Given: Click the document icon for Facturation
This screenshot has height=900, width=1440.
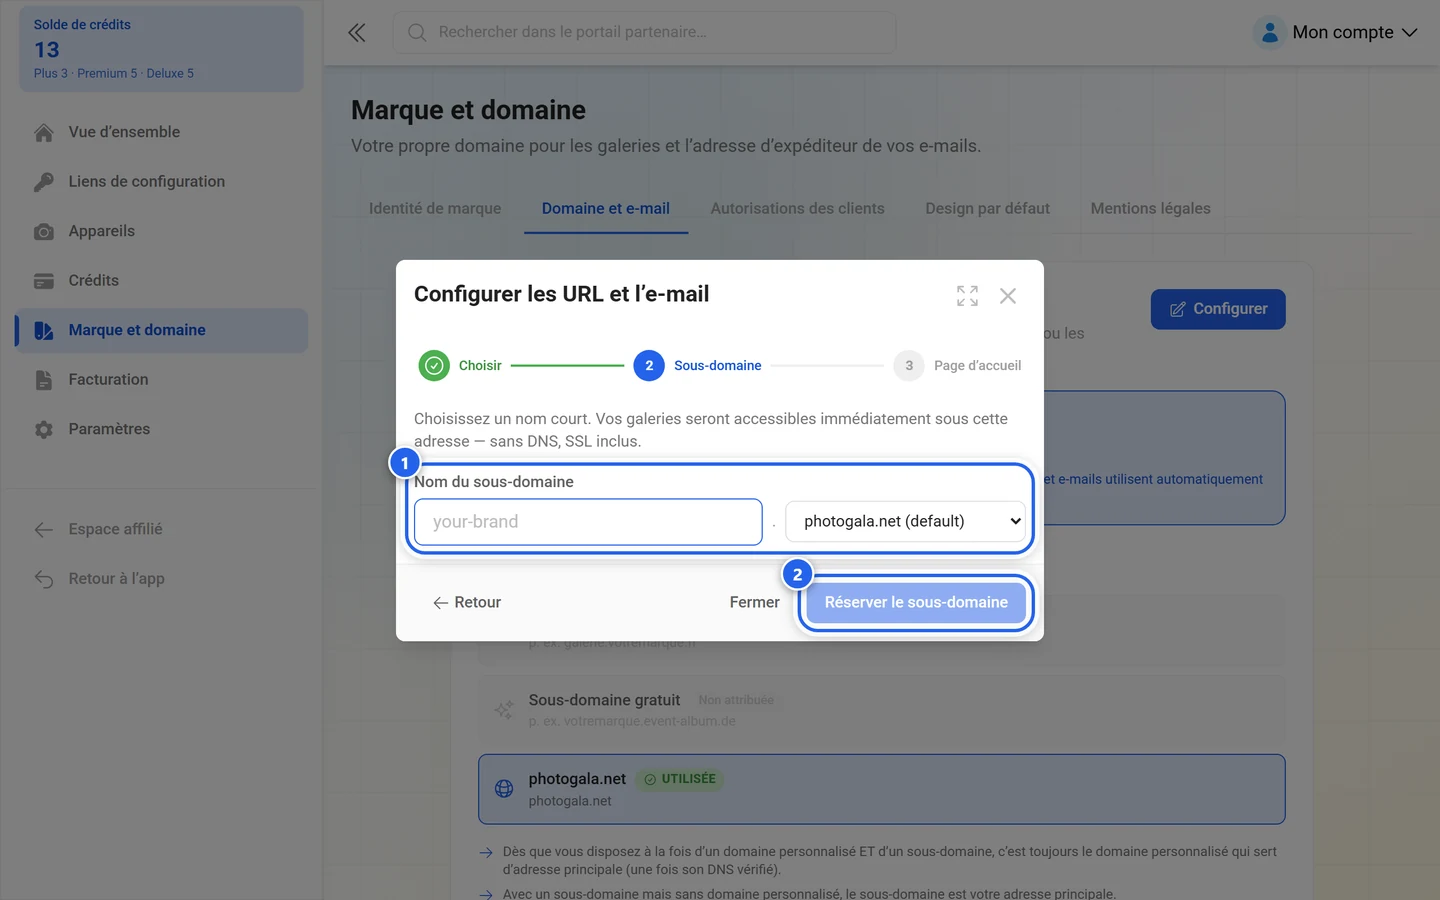Looking at the screenshot, I should [x=44, y=380].
